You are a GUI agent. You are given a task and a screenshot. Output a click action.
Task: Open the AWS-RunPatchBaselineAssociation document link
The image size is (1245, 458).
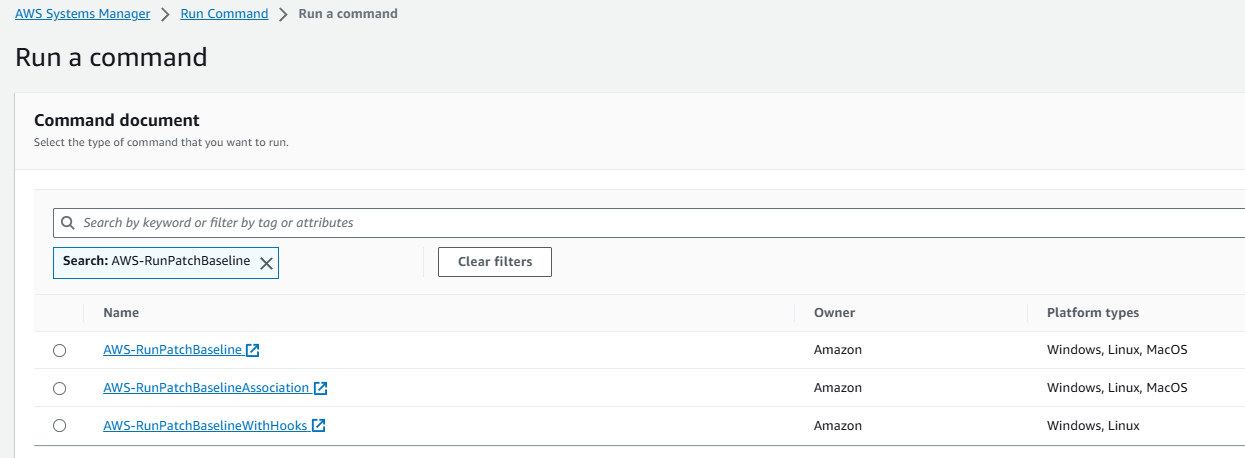[x=206, y=388]
